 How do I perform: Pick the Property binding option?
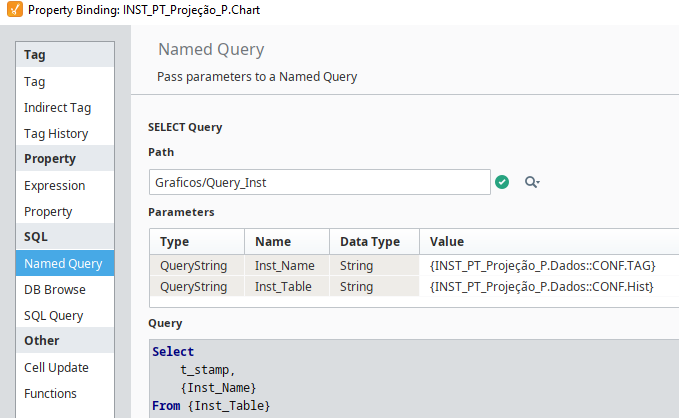point(48,211)
